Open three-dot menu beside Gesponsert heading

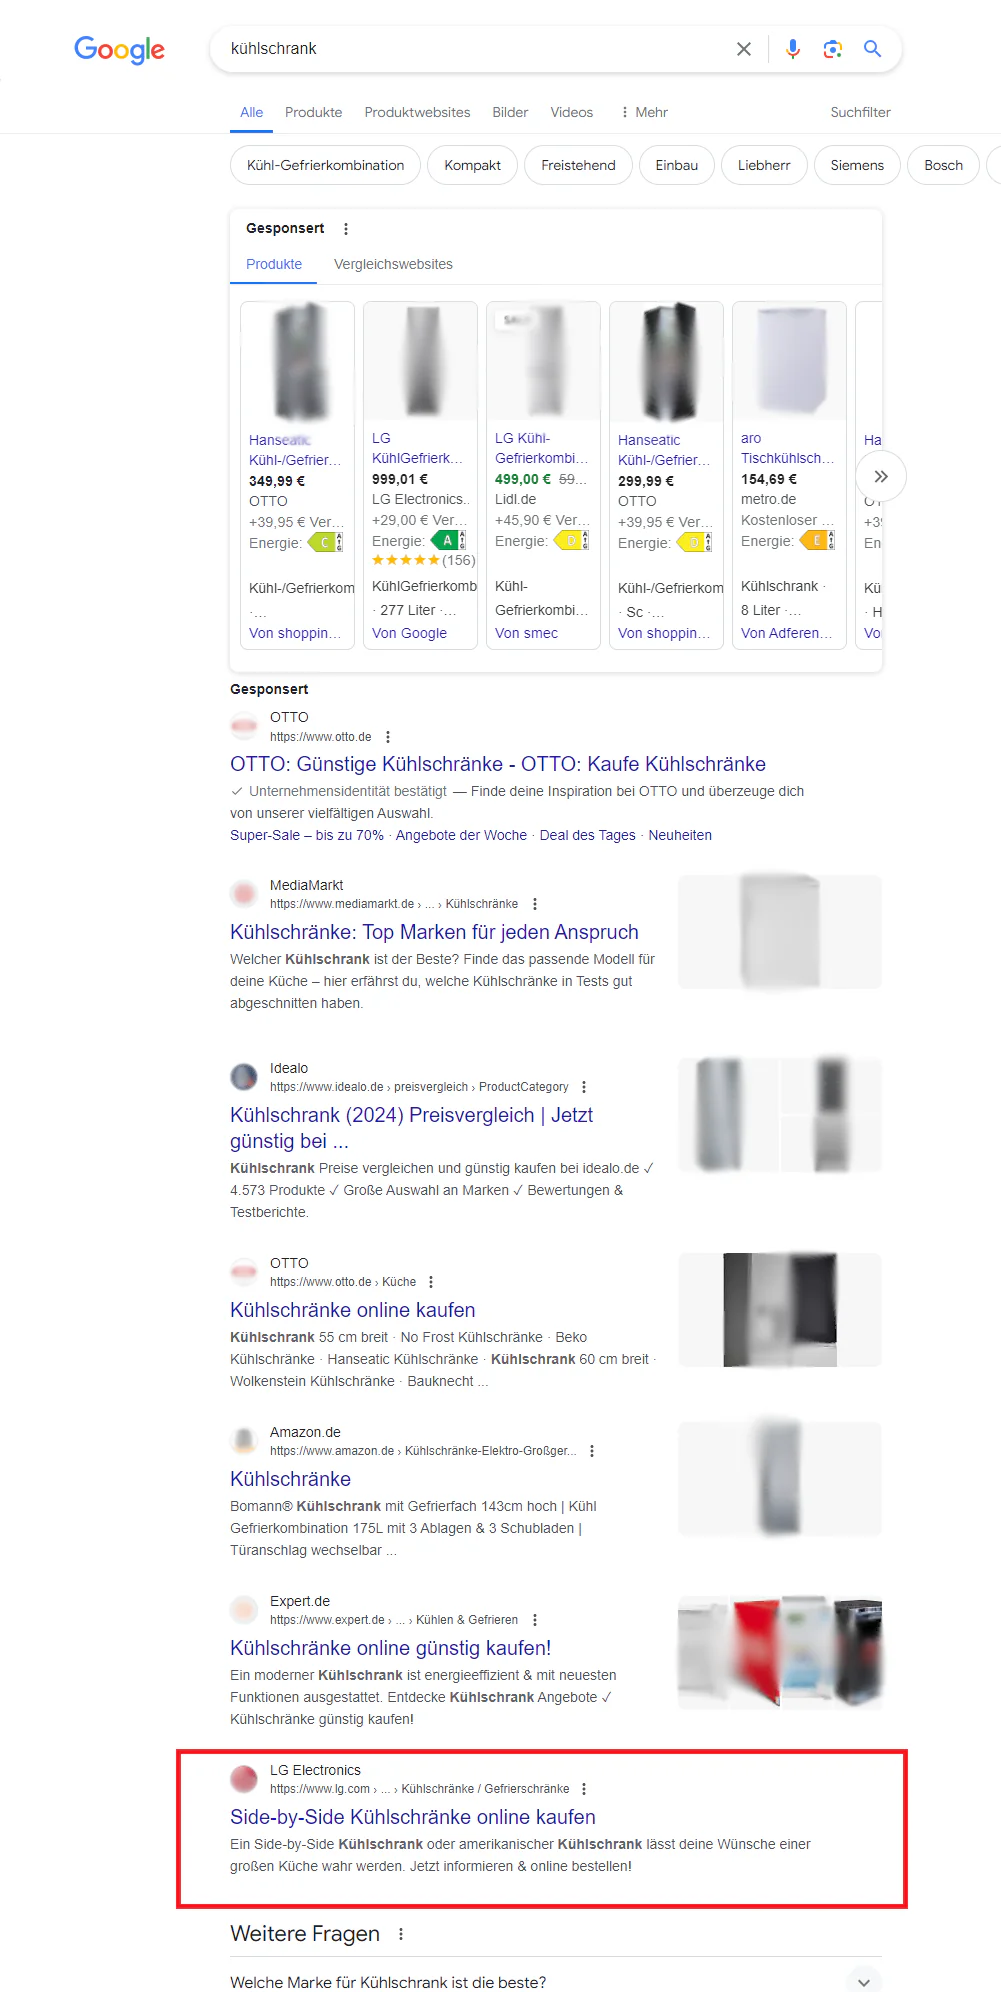point(346,229)
